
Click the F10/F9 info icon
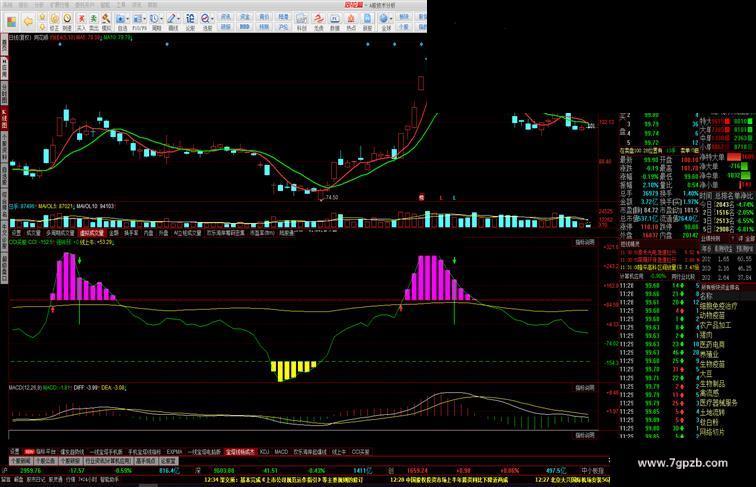(x=137, y=21)
